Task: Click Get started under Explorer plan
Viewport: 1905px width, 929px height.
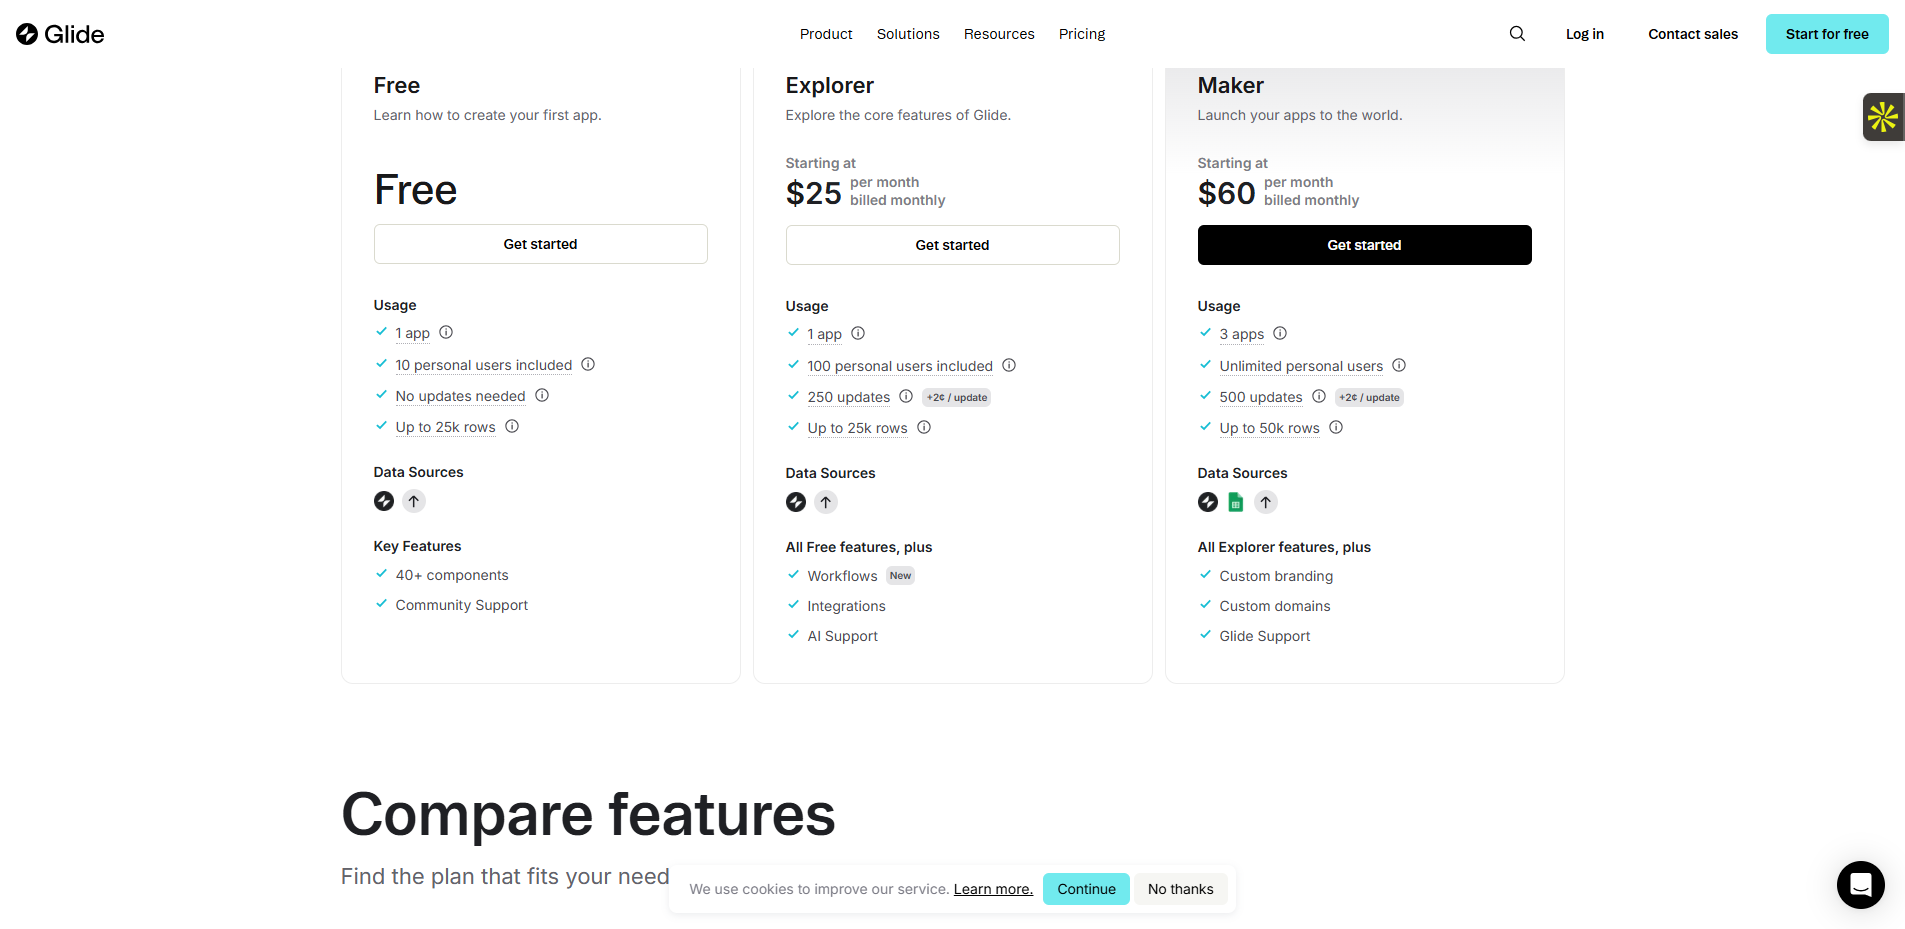Action: (953, 245)
